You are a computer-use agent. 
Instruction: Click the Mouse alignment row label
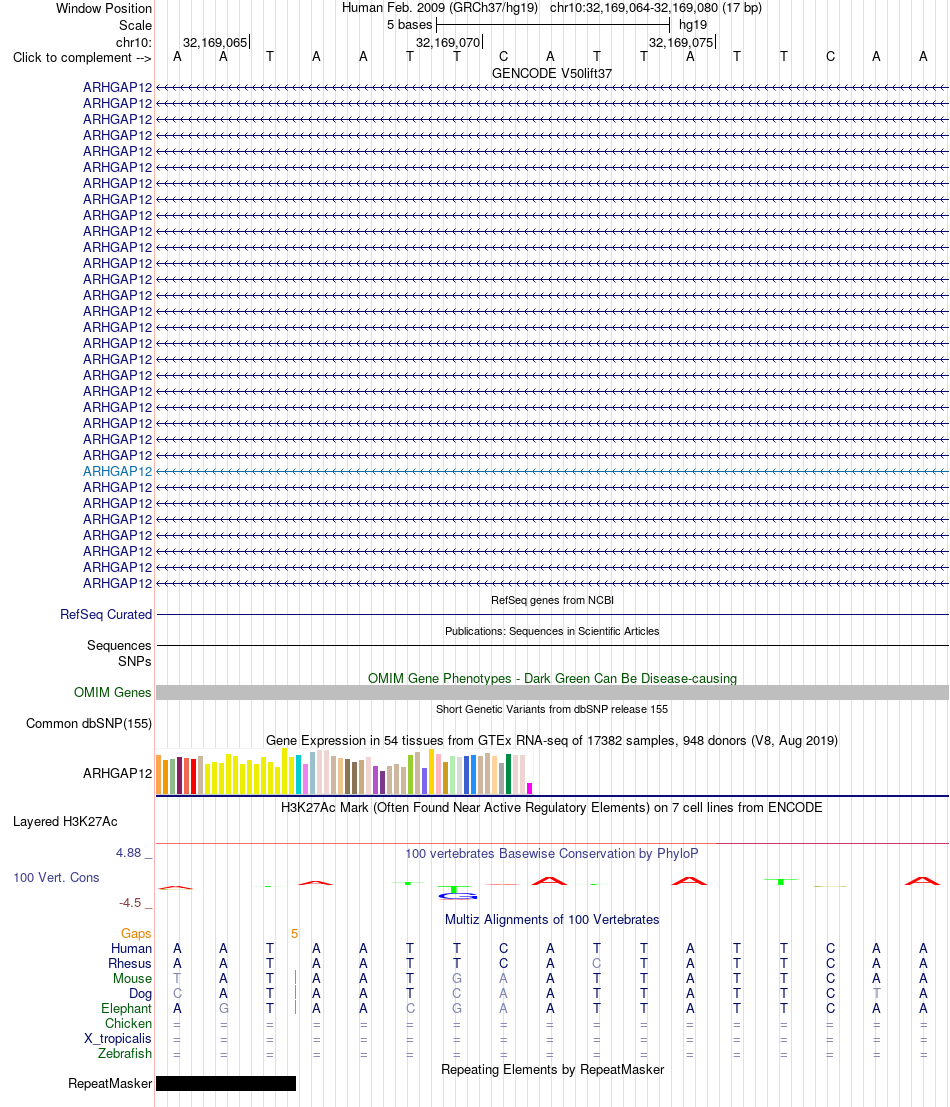133,979
